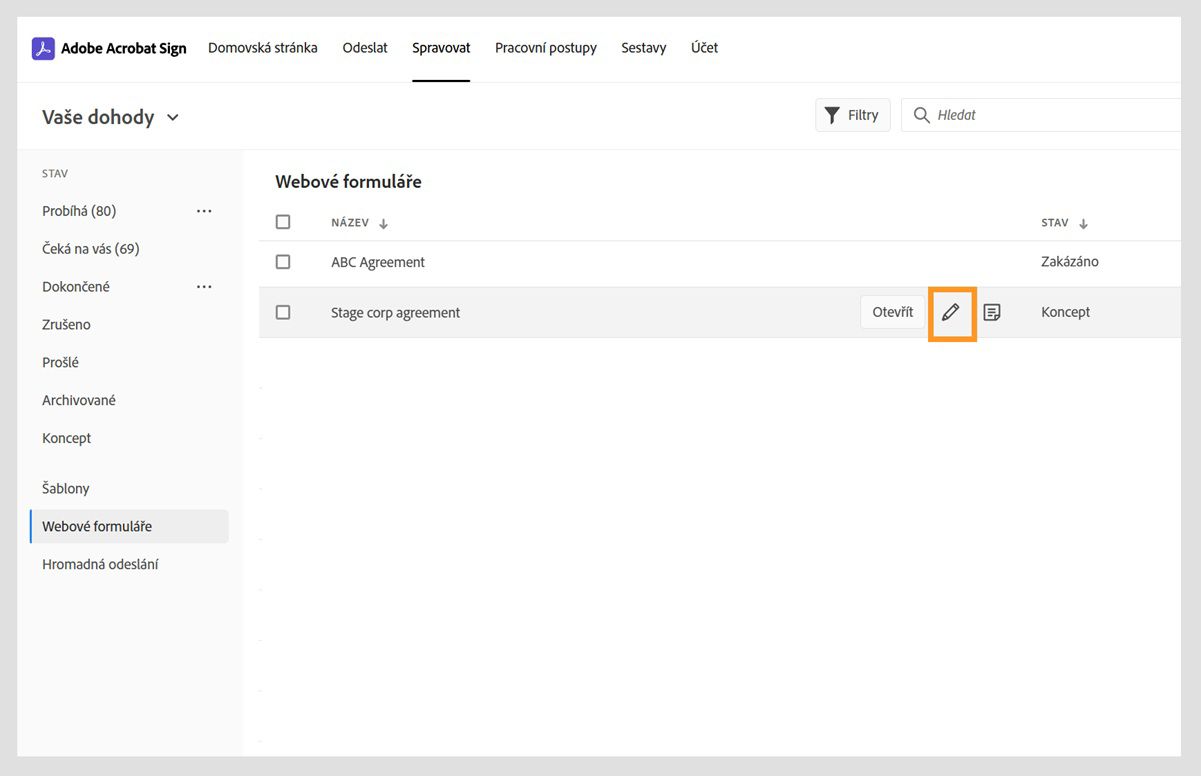This screenshot has height=776, width=1201.
Task: Click the Adobe Acrobat Sign logo icon
Action: click(43, 48)
